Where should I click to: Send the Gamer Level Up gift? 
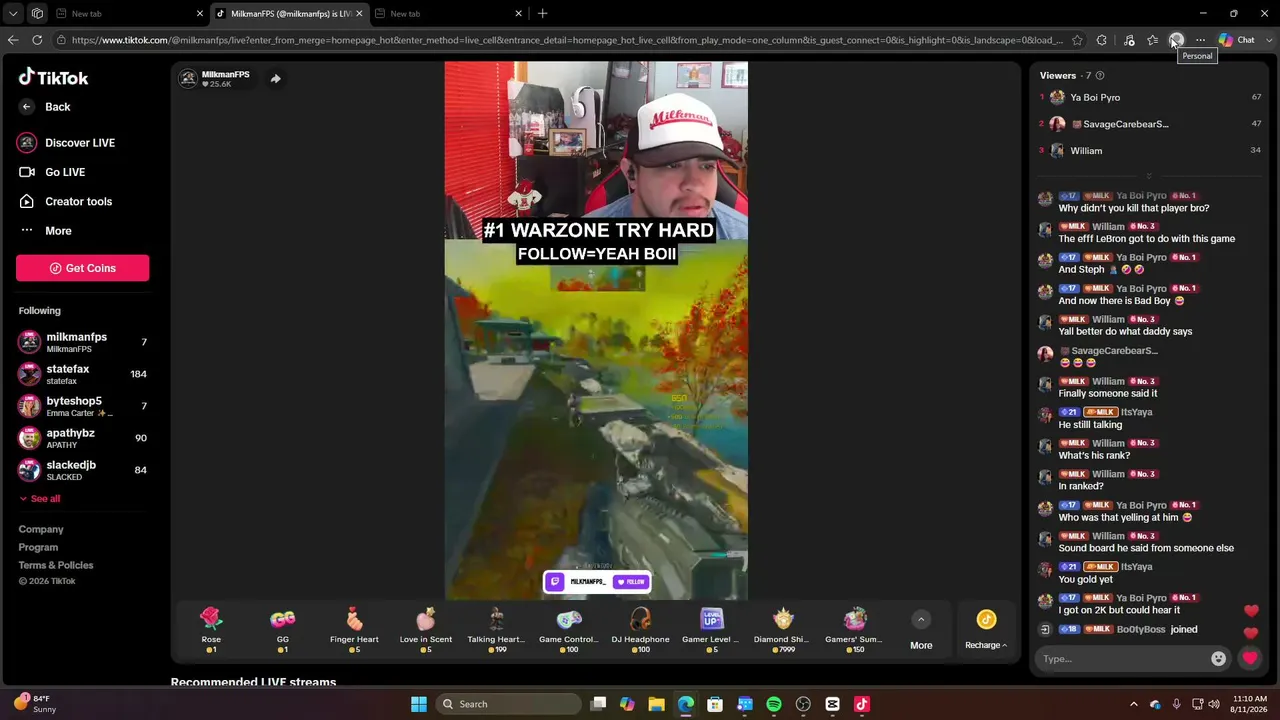coord(711,630)
